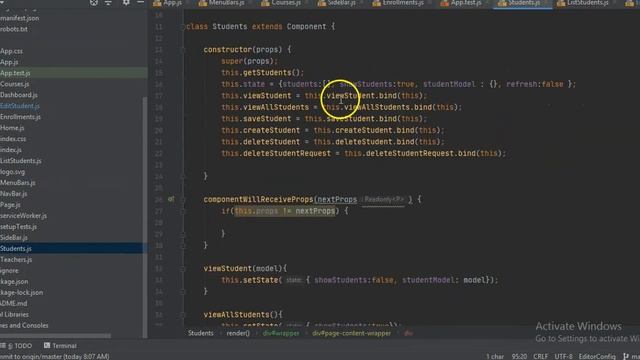Select Scratches and Consoles node

(x=24, y=325)
